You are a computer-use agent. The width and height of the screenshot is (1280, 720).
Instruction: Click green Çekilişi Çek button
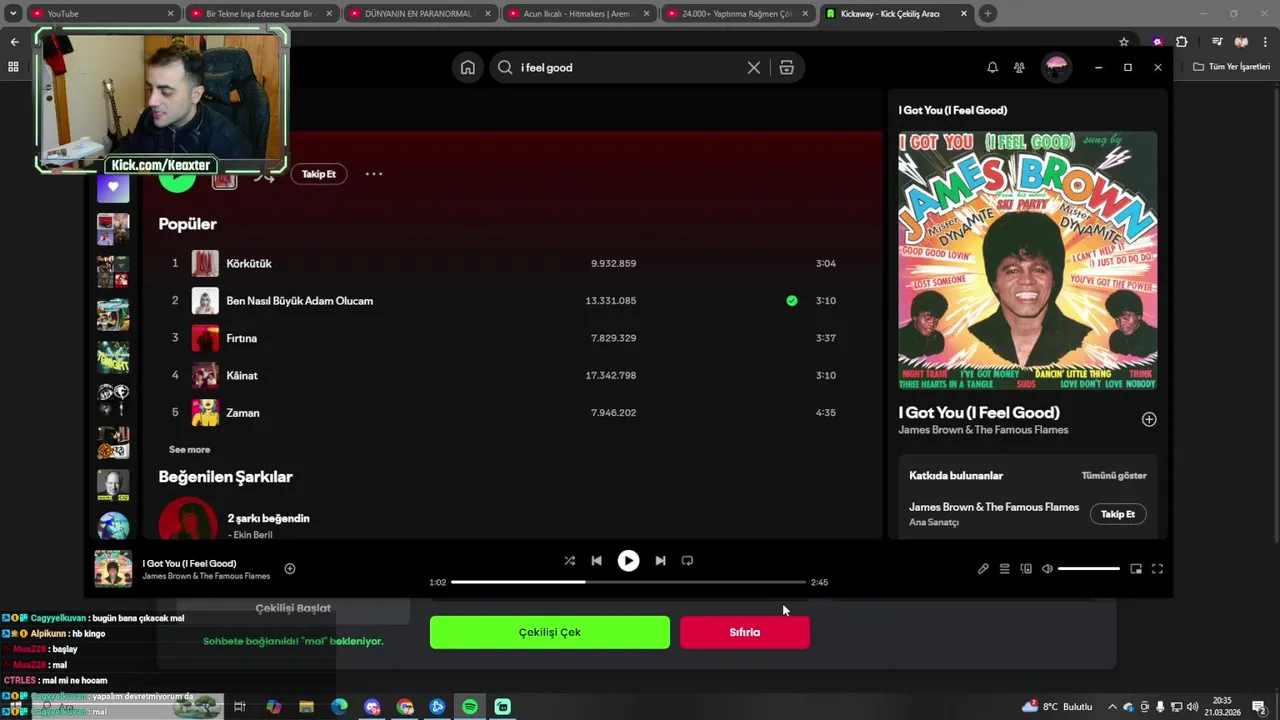tap(550, 632)
